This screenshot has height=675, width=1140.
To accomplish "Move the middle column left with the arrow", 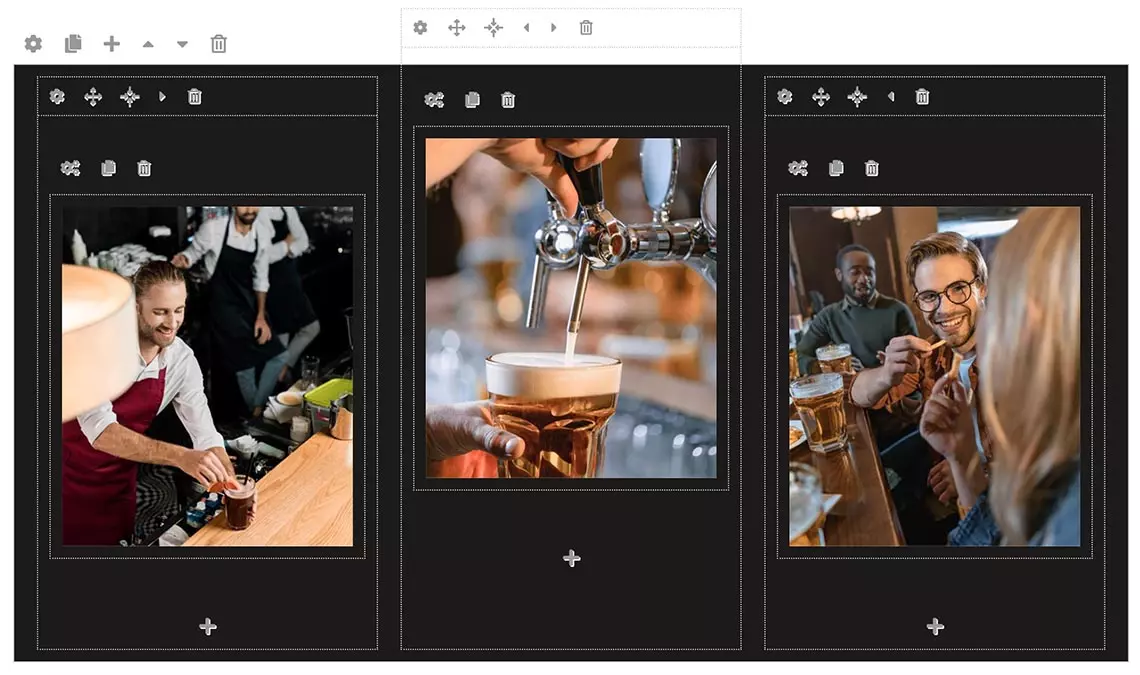I will click(x=527, y=27).
